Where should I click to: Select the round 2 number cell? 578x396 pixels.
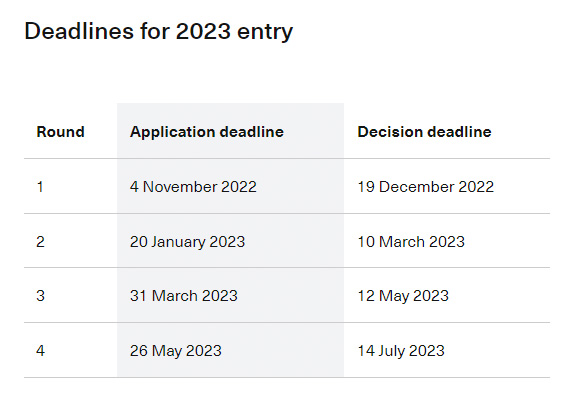click(41, 242)
